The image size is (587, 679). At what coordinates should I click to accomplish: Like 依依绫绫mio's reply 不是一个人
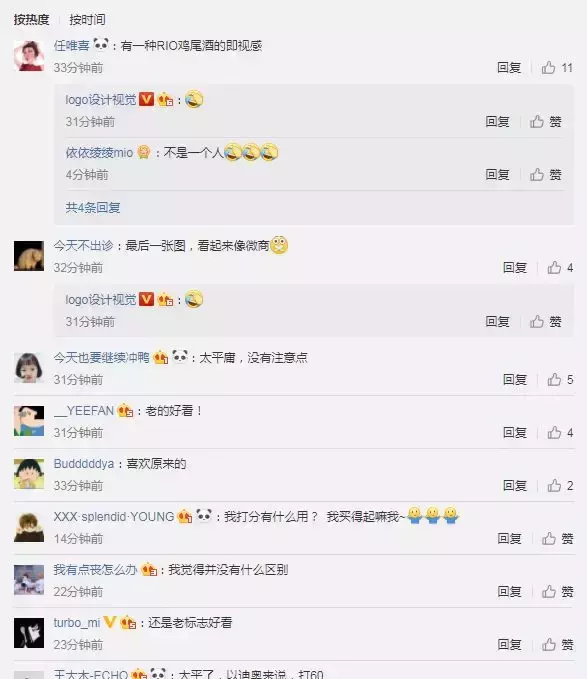[x=545, y=175]
